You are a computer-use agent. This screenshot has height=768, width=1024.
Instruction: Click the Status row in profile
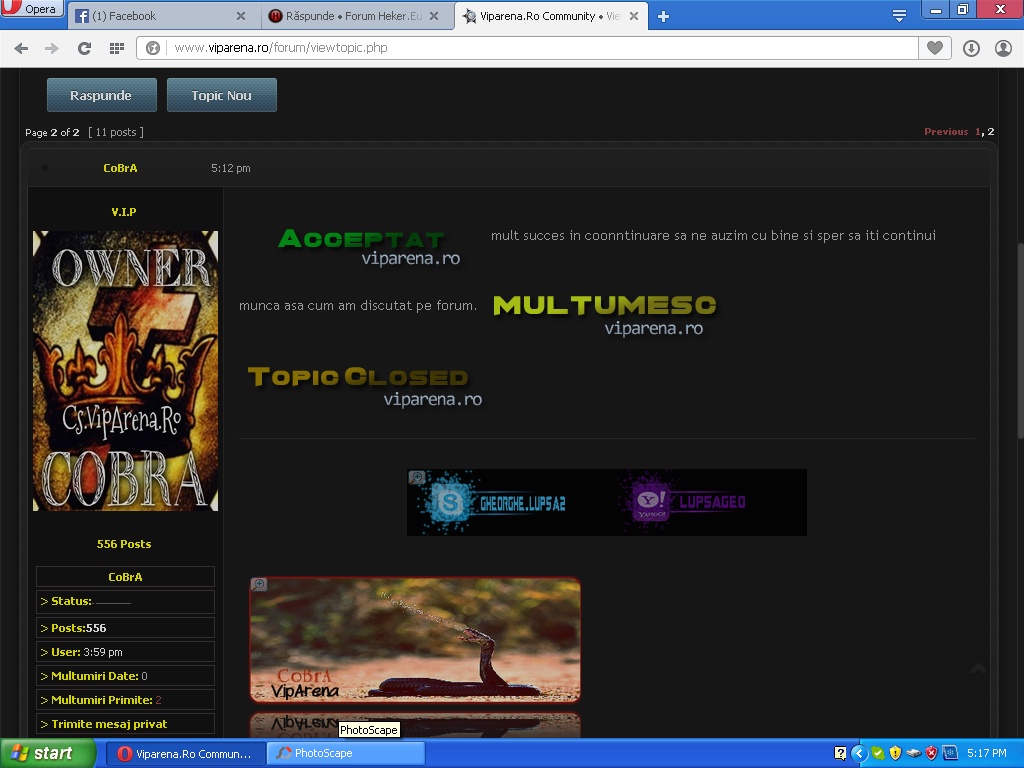[x=125, y=601]
